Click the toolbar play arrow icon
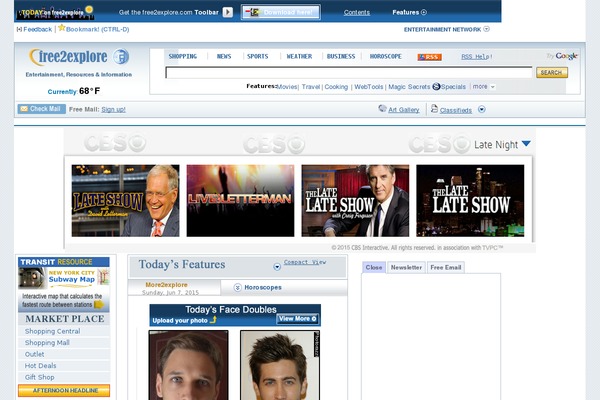 [x=228, y=12]
